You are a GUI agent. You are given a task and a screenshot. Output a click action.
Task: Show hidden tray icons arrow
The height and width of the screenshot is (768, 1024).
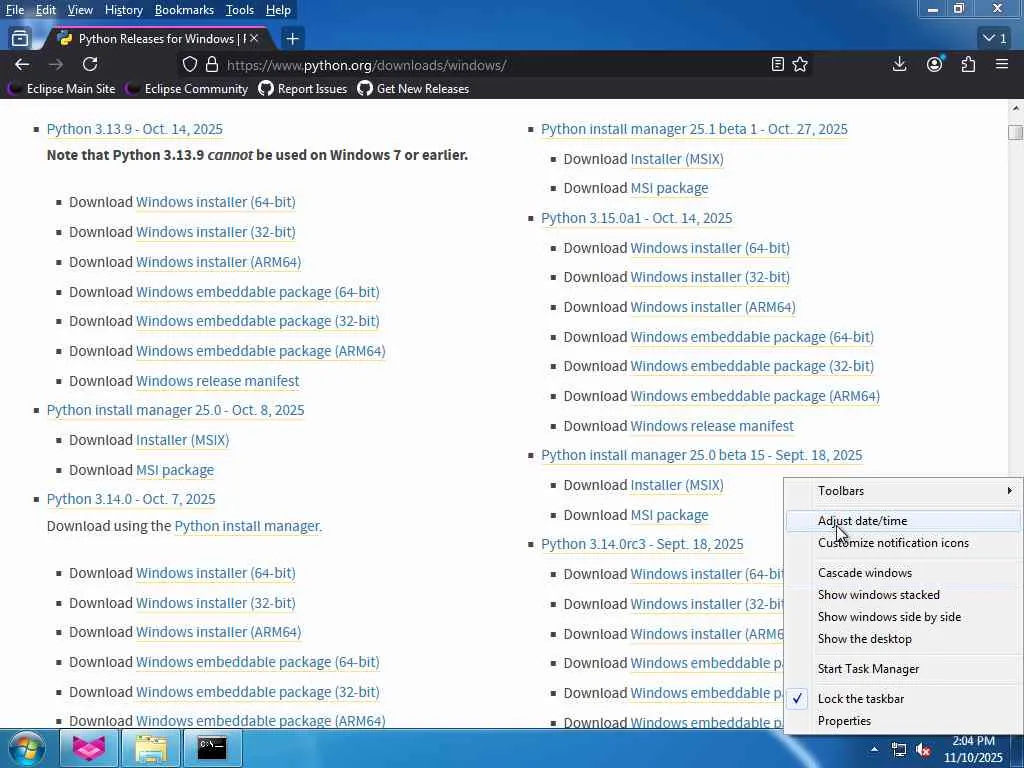874,749
